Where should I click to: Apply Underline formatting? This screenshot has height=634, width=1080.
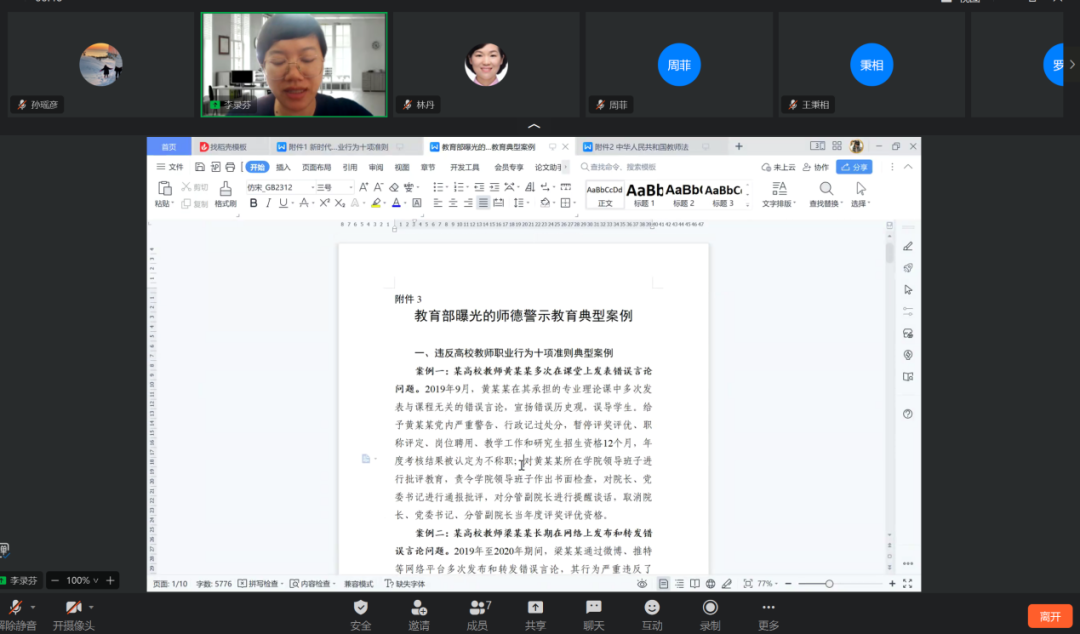pos(283,203)
